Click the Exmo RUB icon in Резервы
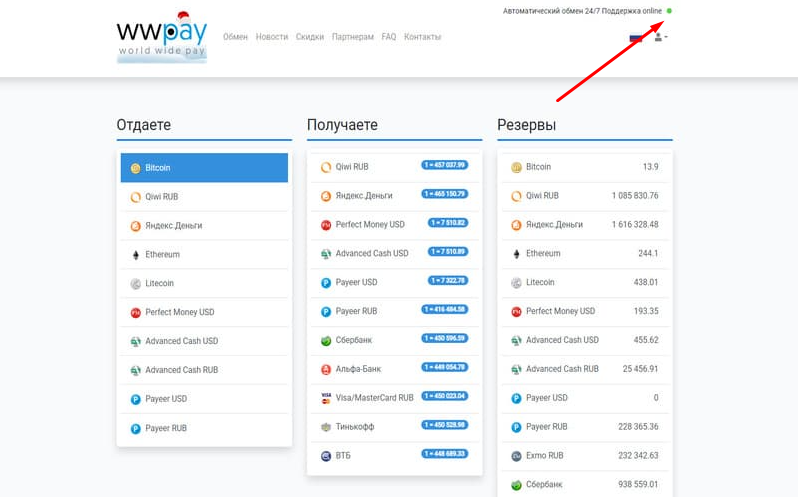Viewport: 798px width, 497px height. (516, 456)
